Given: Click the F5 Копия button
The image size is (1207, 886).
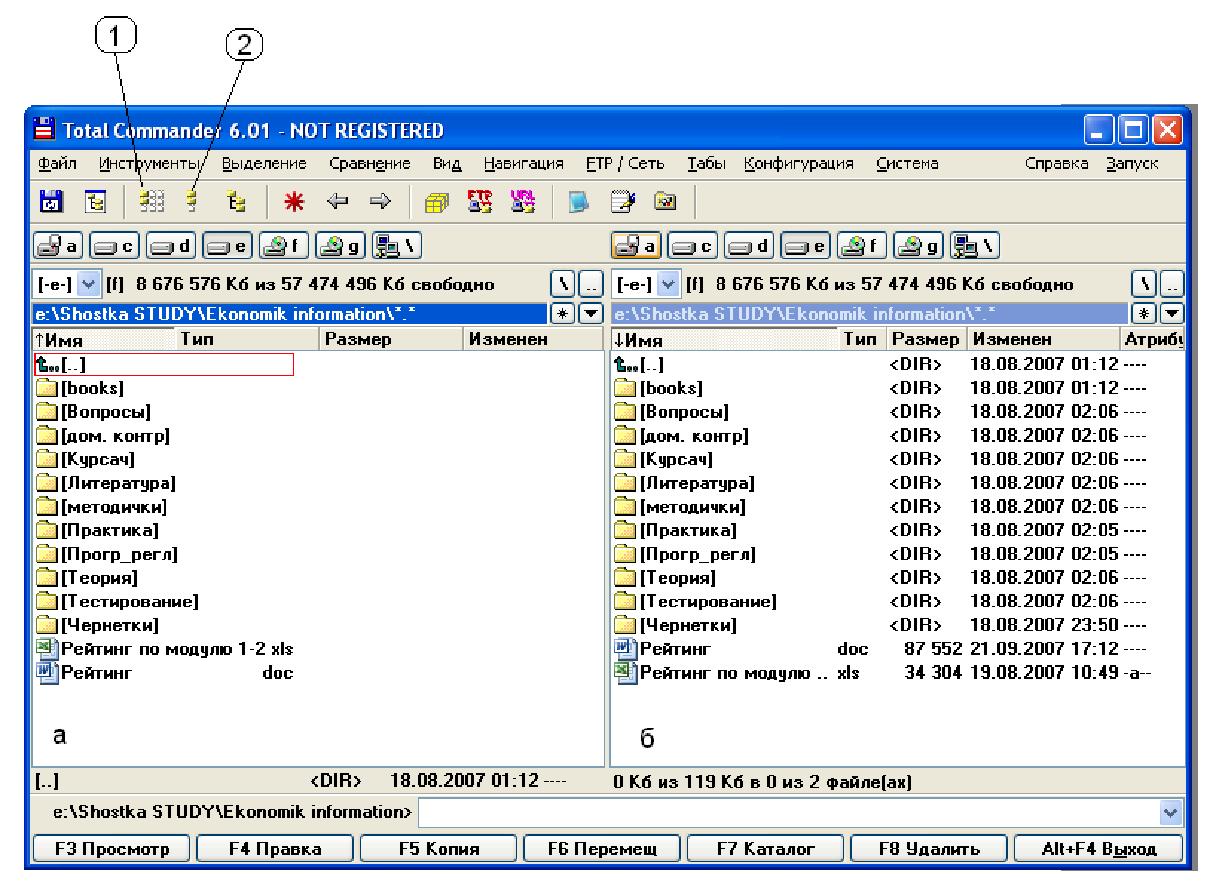Looking at the screenshot, I should tap(438, 849).
